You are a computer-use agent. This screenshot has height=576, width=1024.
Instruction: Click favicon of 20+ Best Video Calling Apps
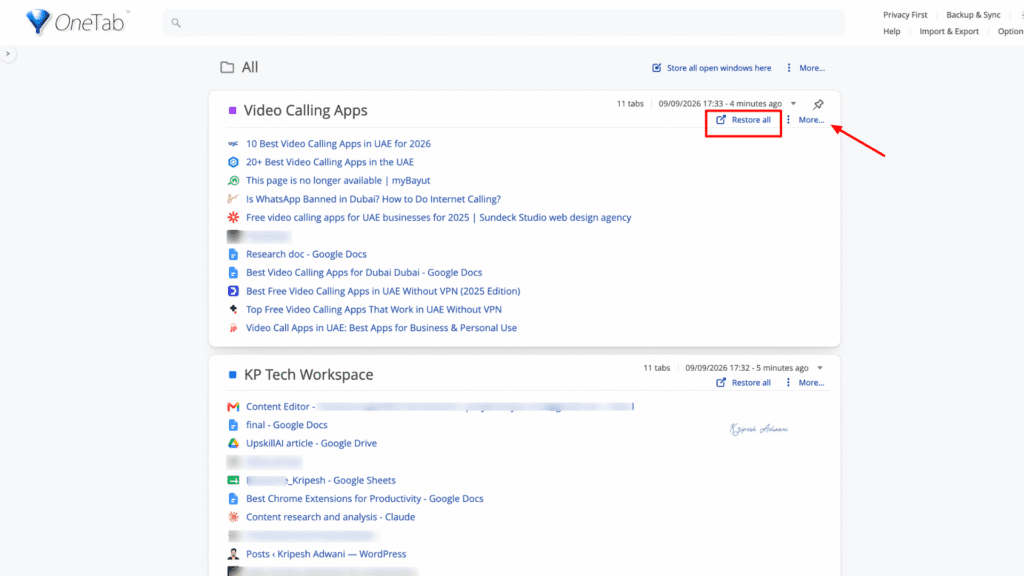tap(233, 162)
